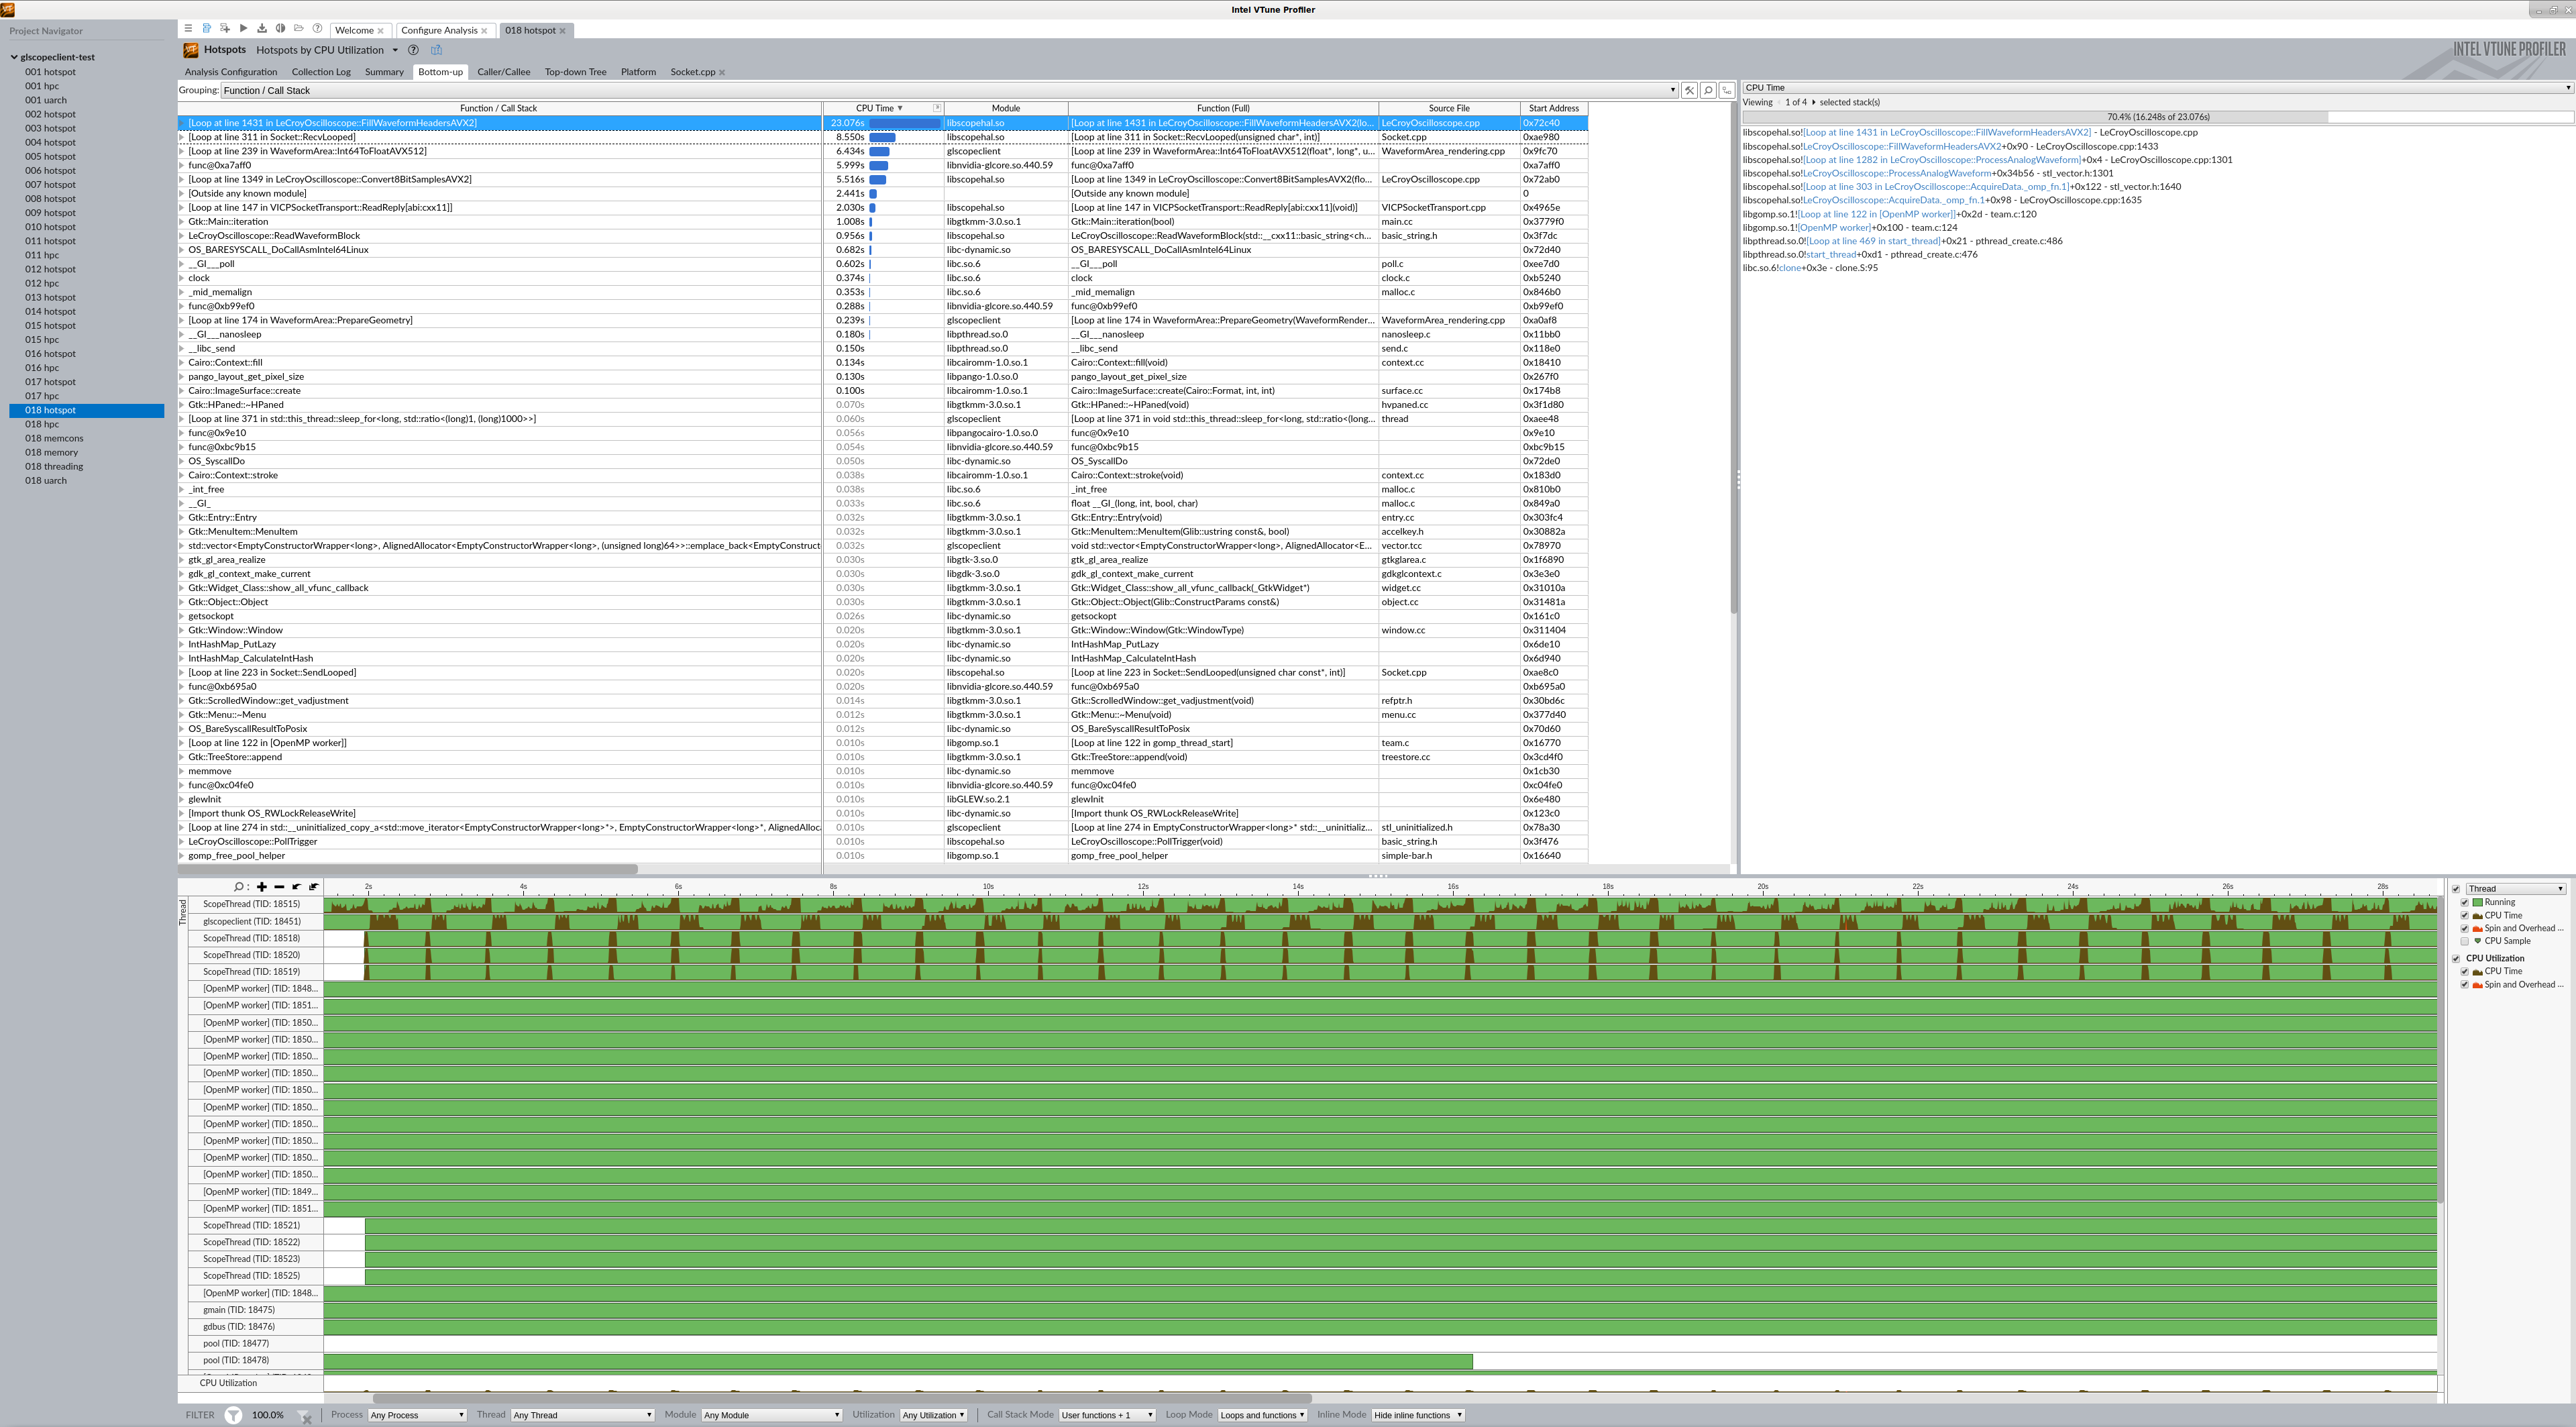Open the Call Stack Mode dropdown
Viewport: 2576px width, 1427px height.
coord(1107,1415)
